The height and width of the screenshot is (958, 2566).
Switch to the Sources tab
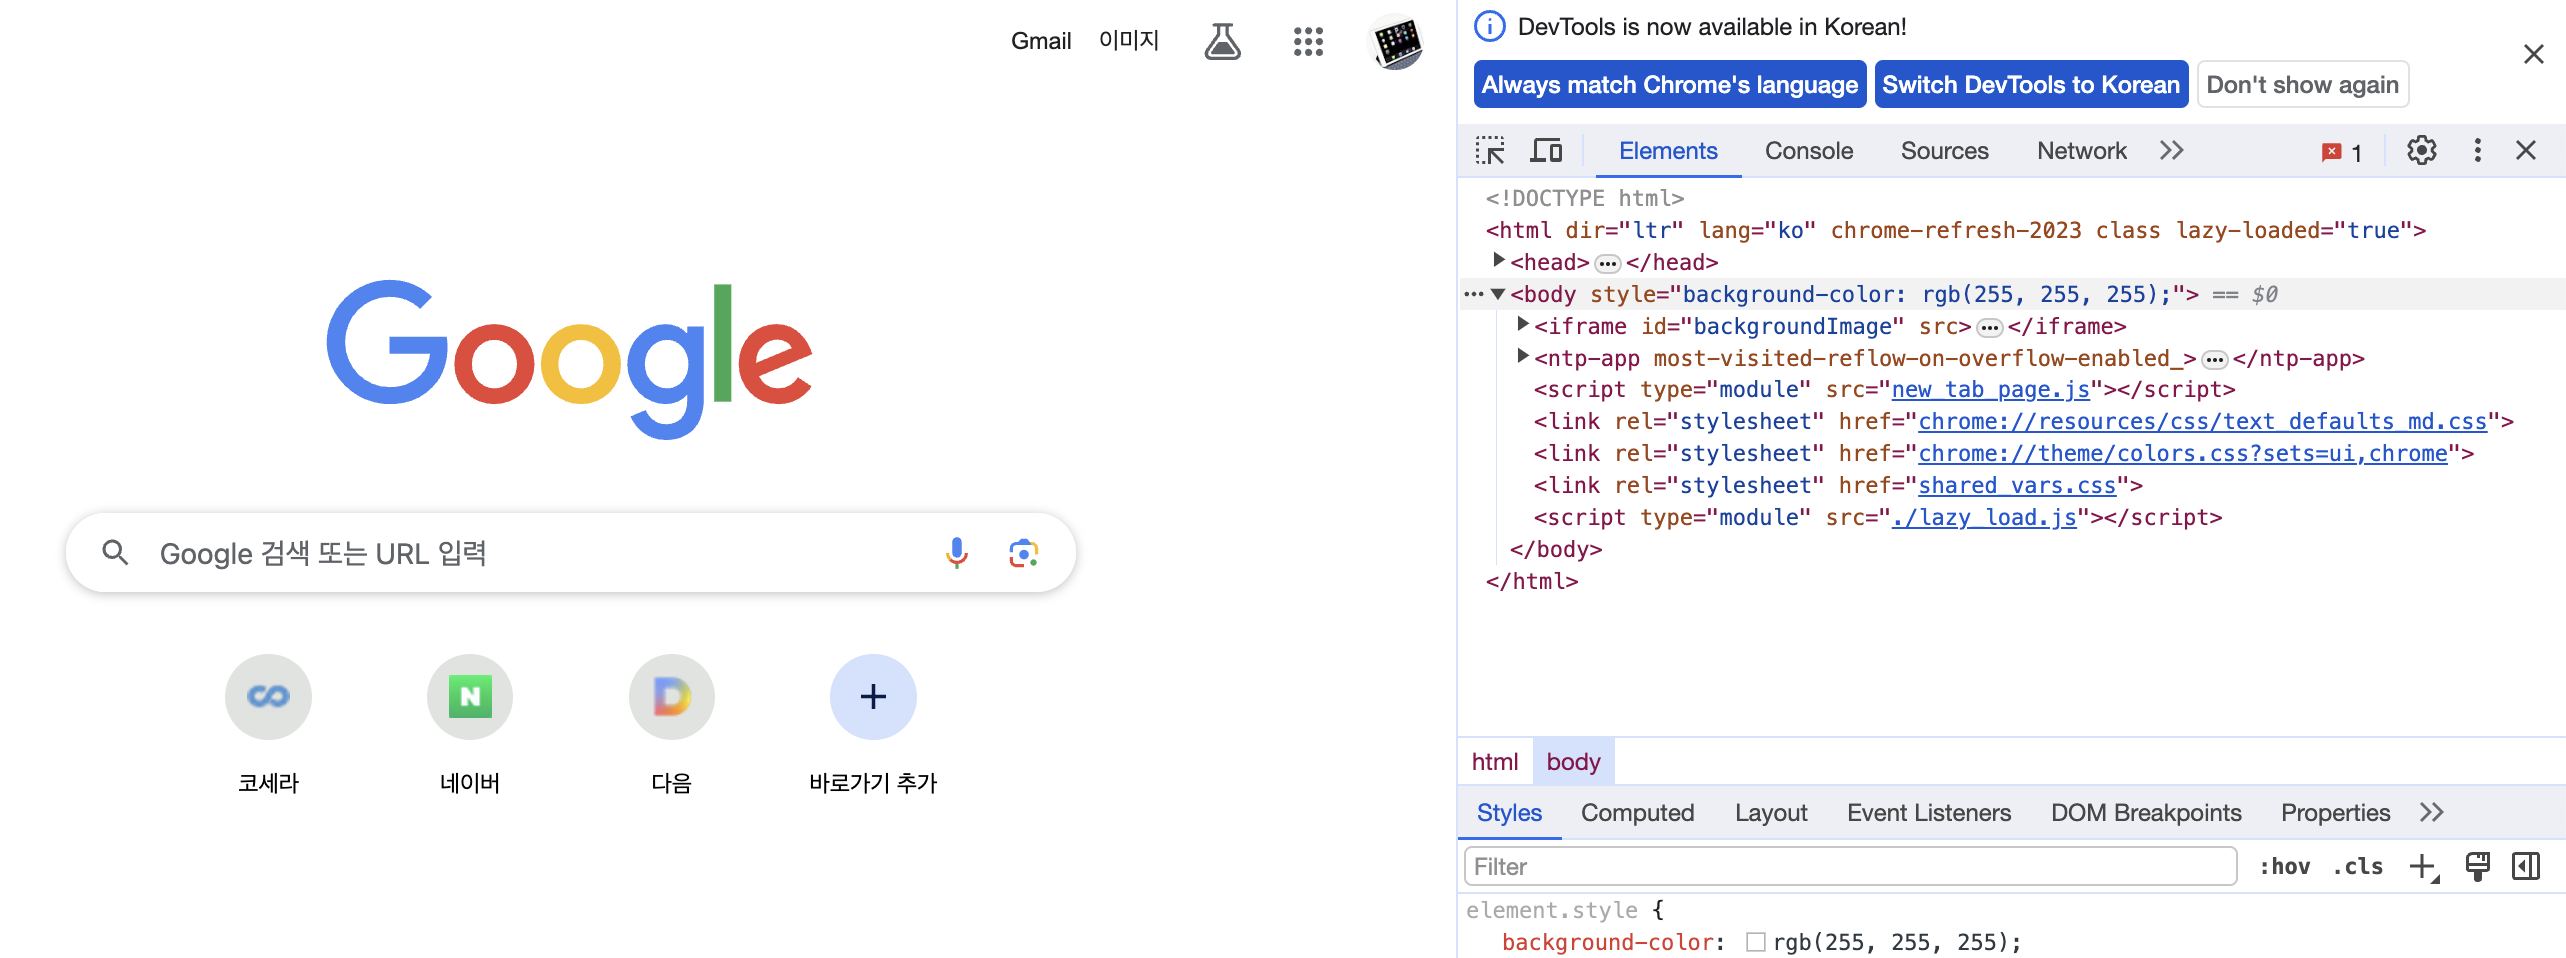[1944, 151]
